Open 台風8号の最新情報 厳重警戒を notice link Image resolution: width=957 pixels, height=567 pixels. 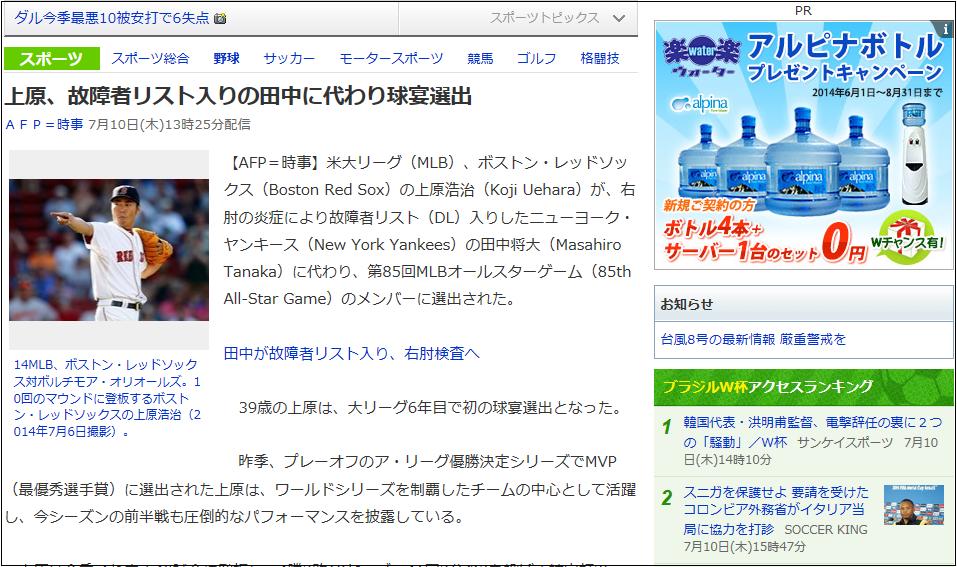[x=753, y=339]
